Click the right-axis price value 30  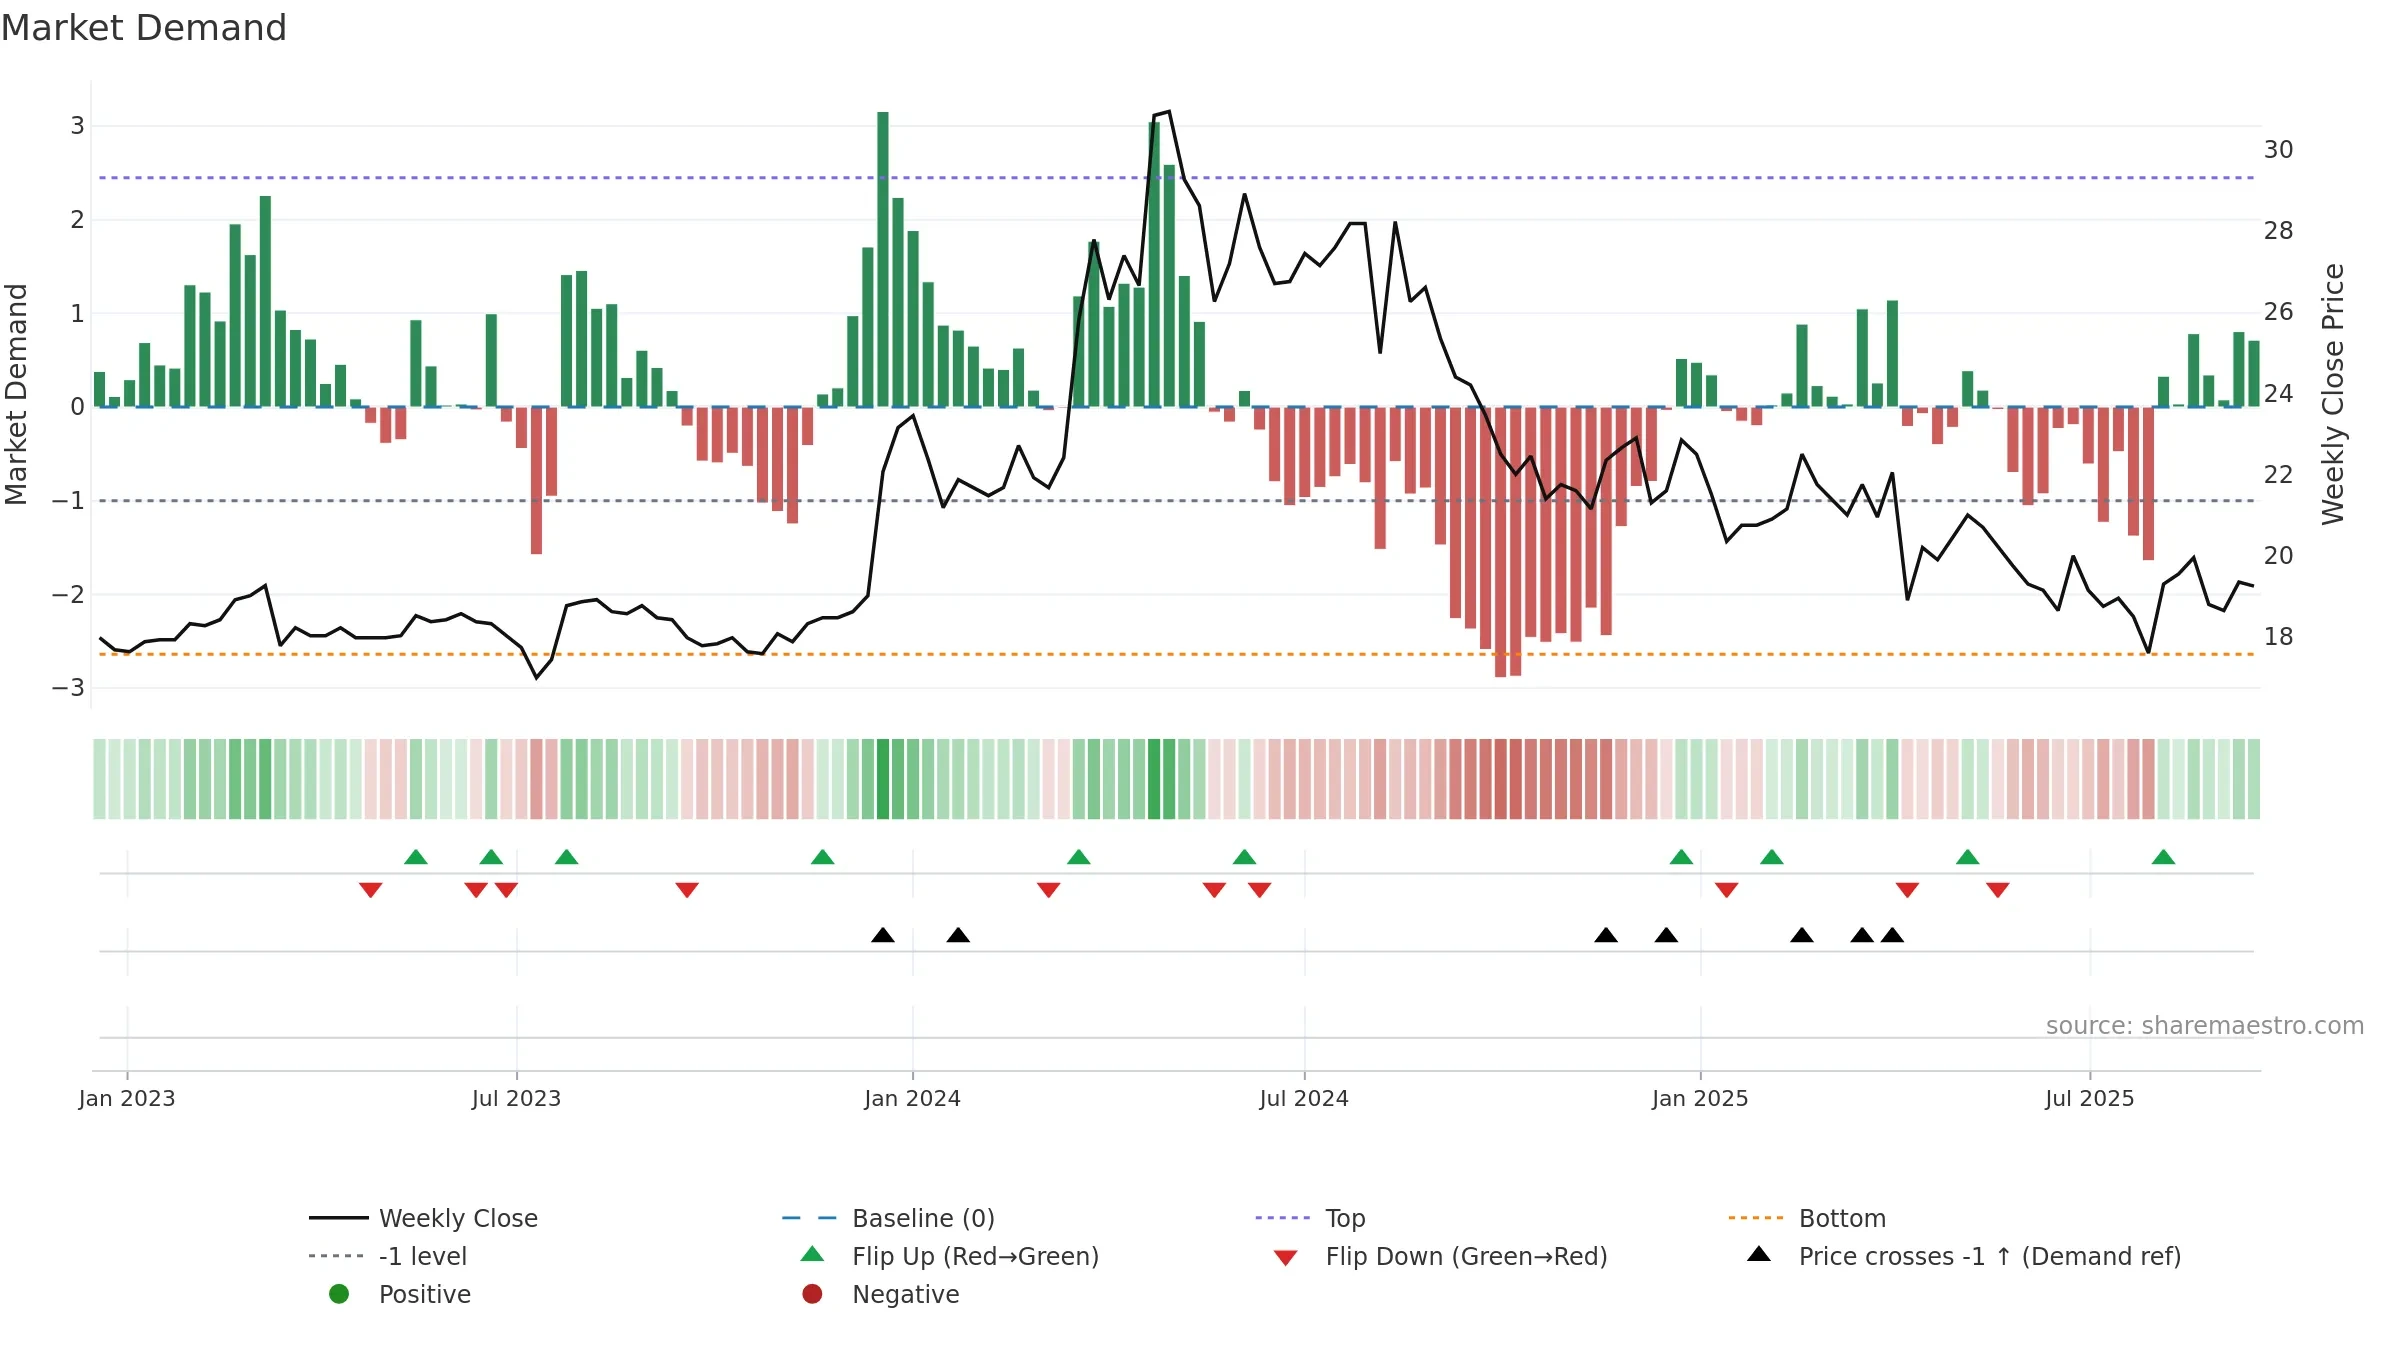pyautogui.click(x=2278, y=149)
